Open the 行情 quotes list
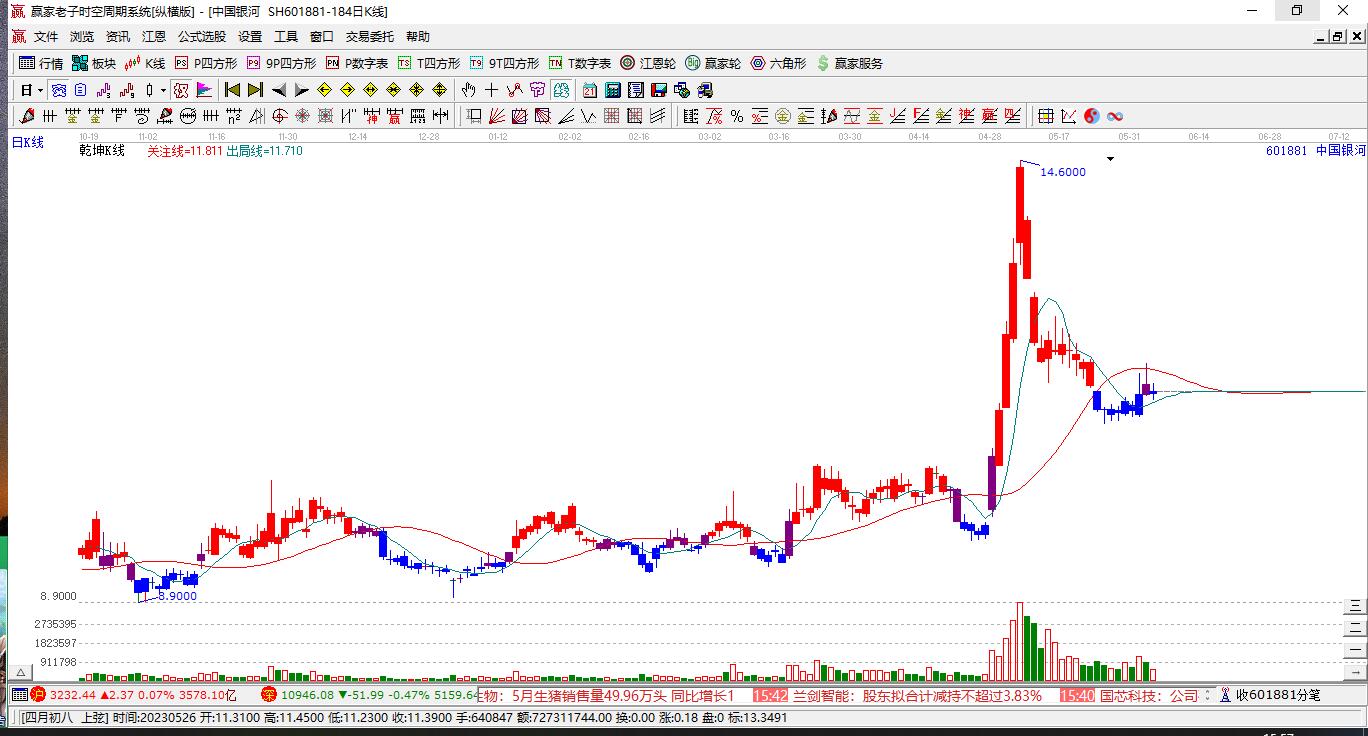 (41, 63)
